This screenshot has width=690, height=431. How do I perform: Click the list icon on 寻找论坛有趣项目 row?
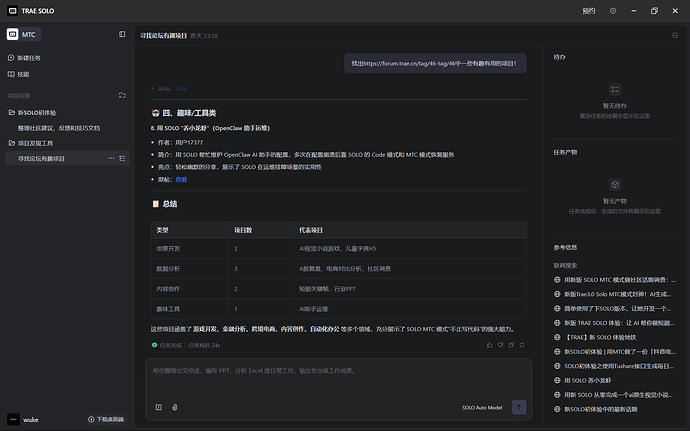tap(122, 158)
